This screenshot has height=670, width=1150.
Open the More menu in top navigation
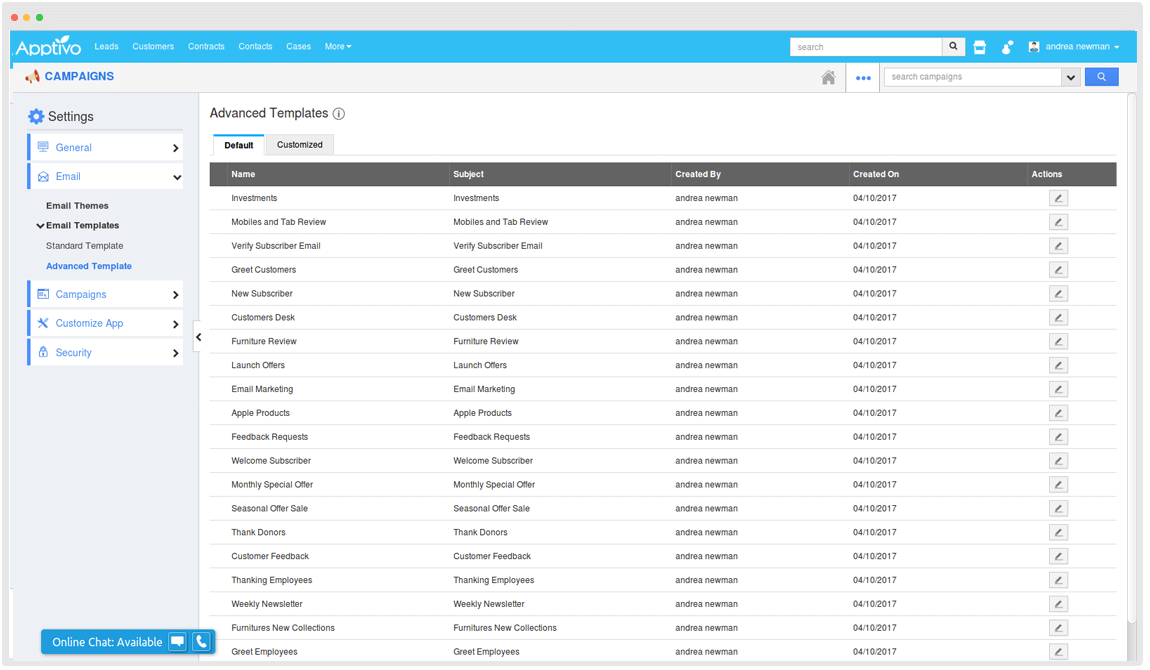(338, 47)
